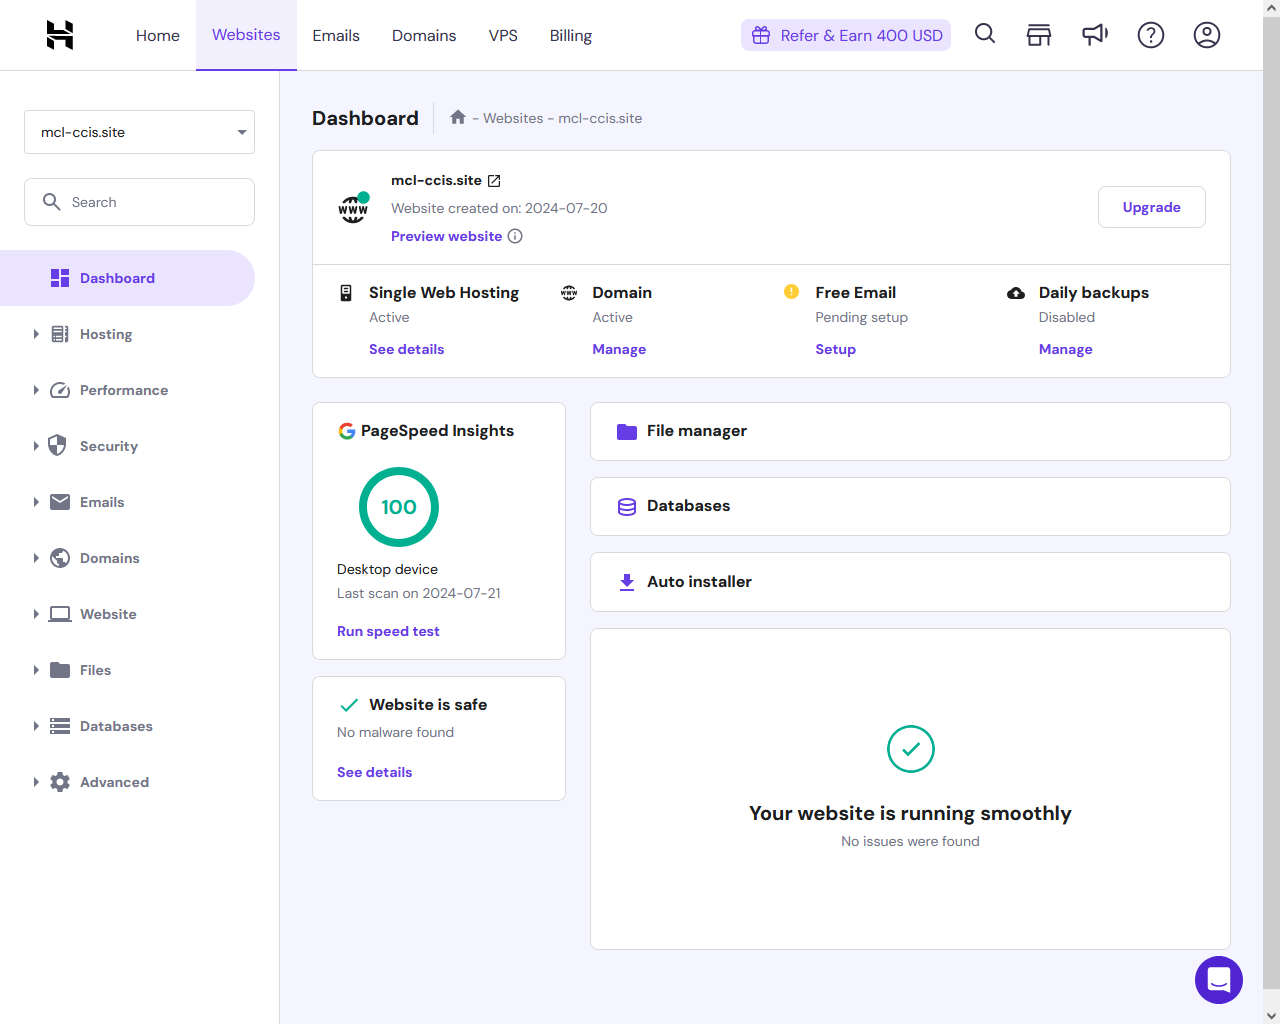Screen dimensions: 1280x1024
Task: Expand the Hosting sidebar section
Action: (x=105, y=334)
